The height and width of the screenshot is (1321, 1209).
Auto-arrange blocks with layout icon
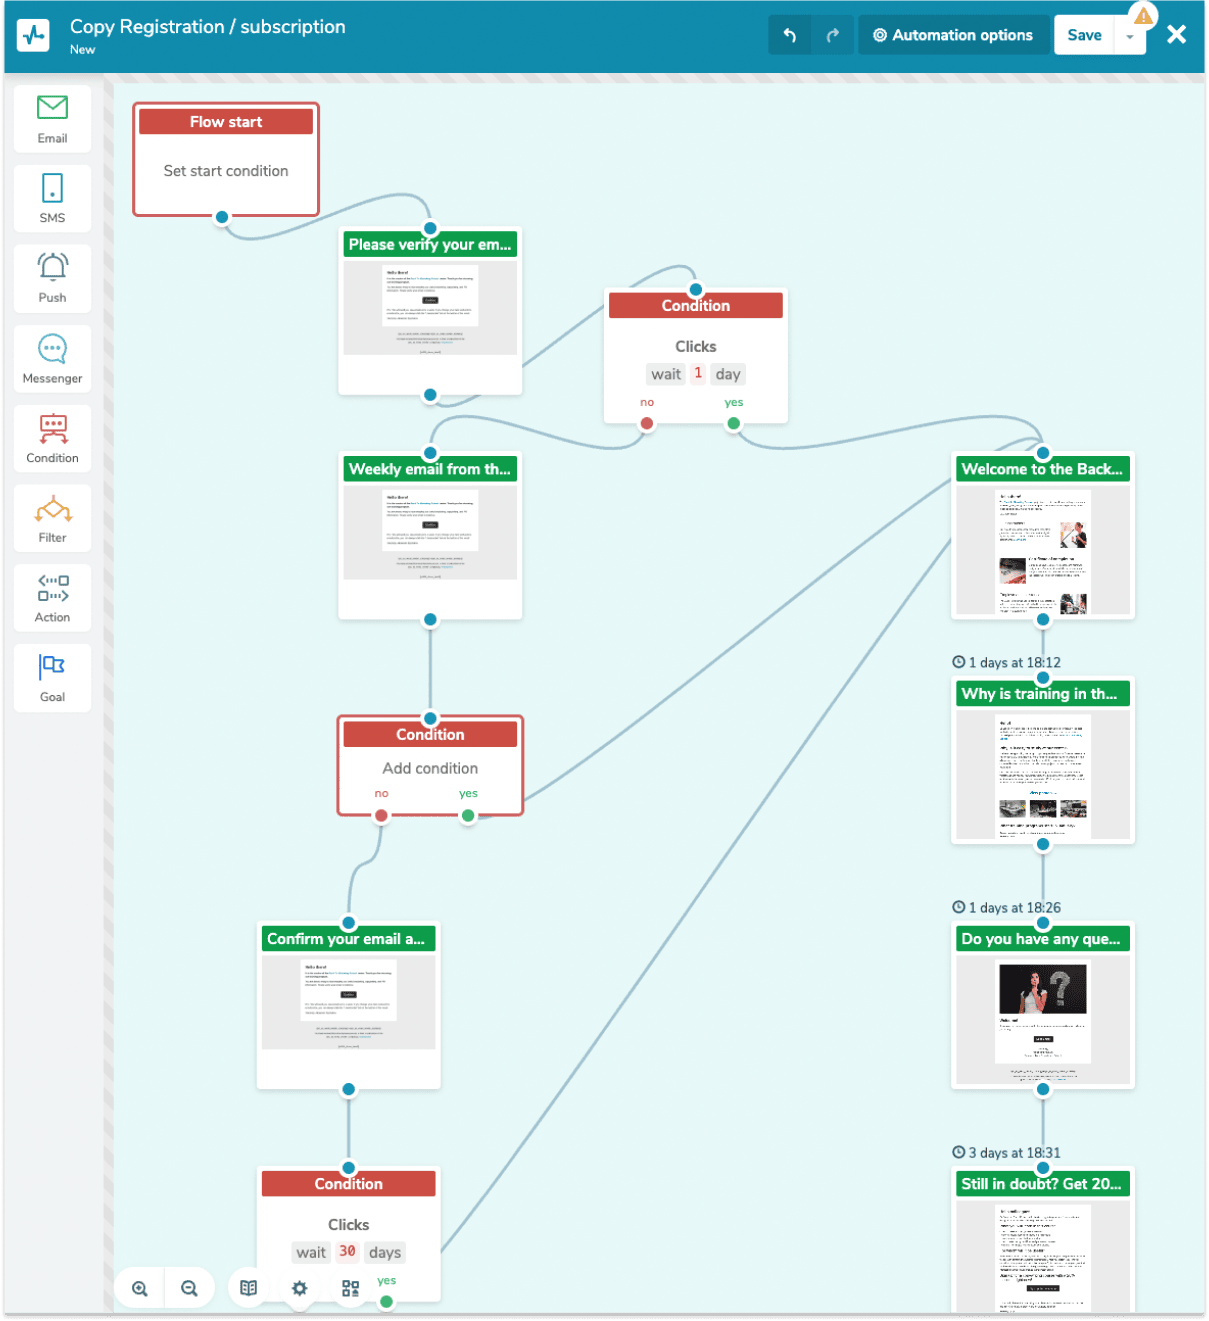(350, 1288)
